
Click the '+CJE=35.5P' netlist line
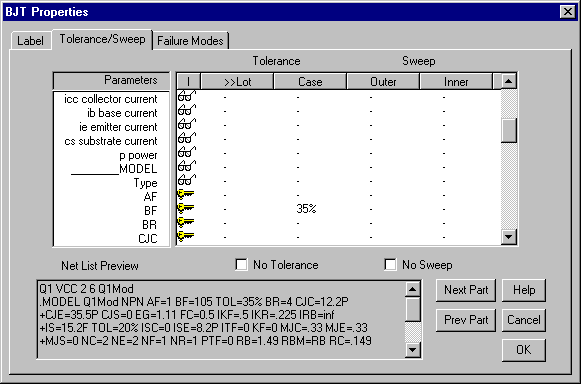pos(187,315)
